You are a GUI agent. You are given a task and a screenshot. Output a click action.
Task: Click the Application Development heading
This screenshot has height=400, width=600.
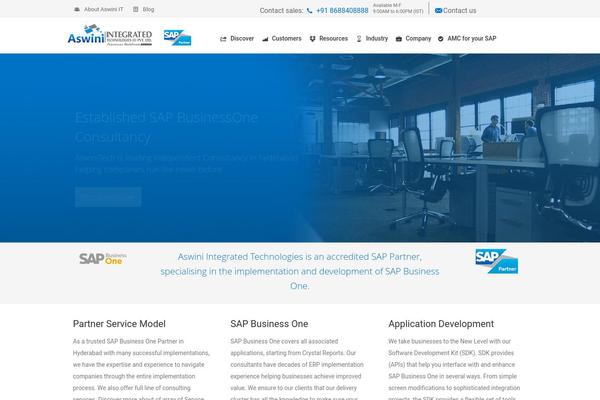tap(441, 324)
